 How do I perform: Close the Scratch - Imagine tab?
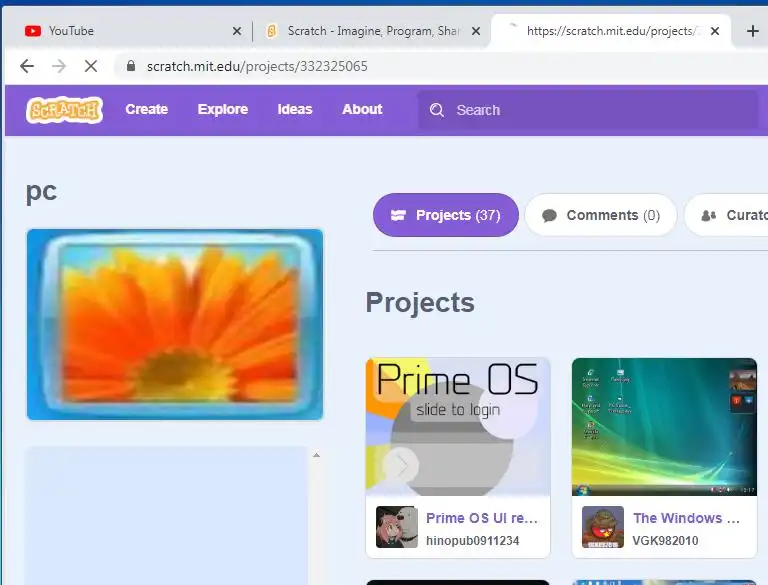pos(476,31)
